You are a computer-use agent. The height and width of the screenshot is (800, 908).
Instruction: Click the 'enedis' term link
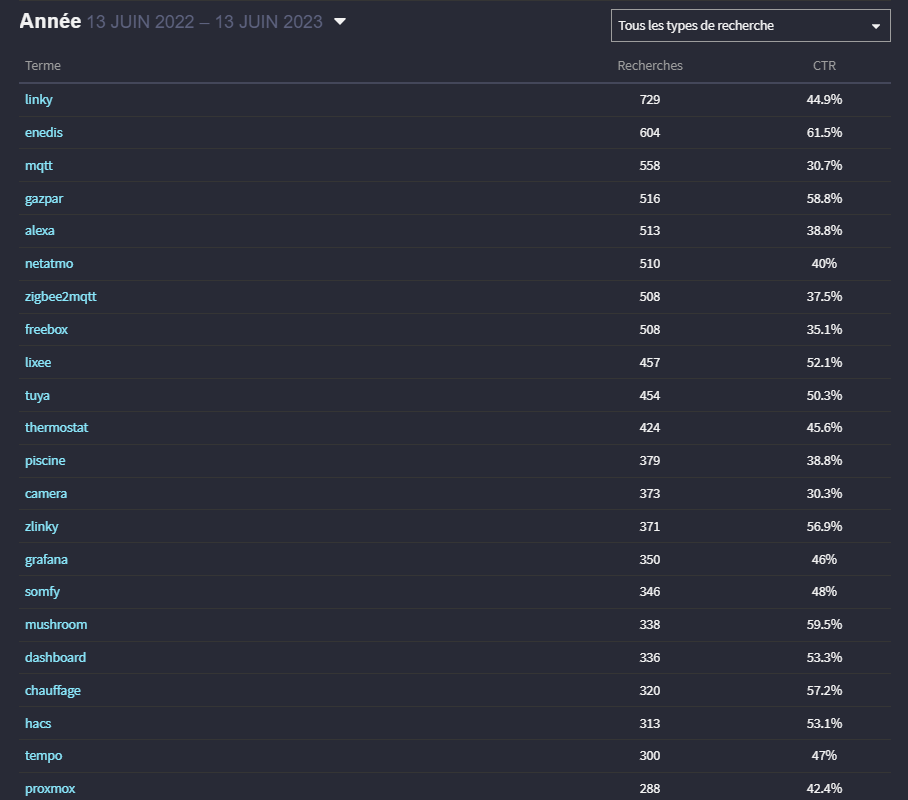tap(44, 133)
